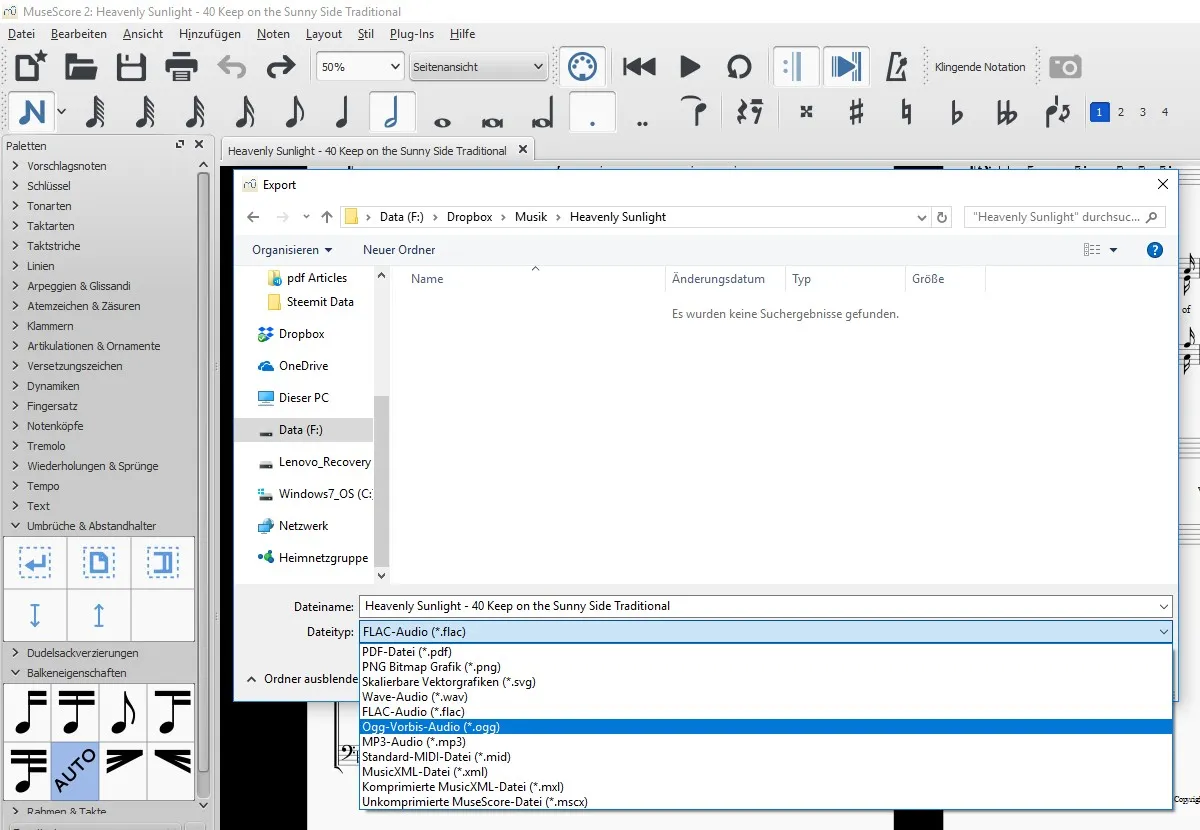Toggle play repeats button

click(x=796, y=67)
